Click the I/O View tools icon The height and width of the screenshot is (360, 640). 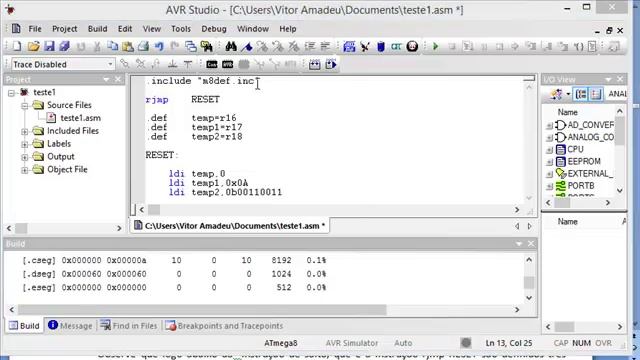557,94
